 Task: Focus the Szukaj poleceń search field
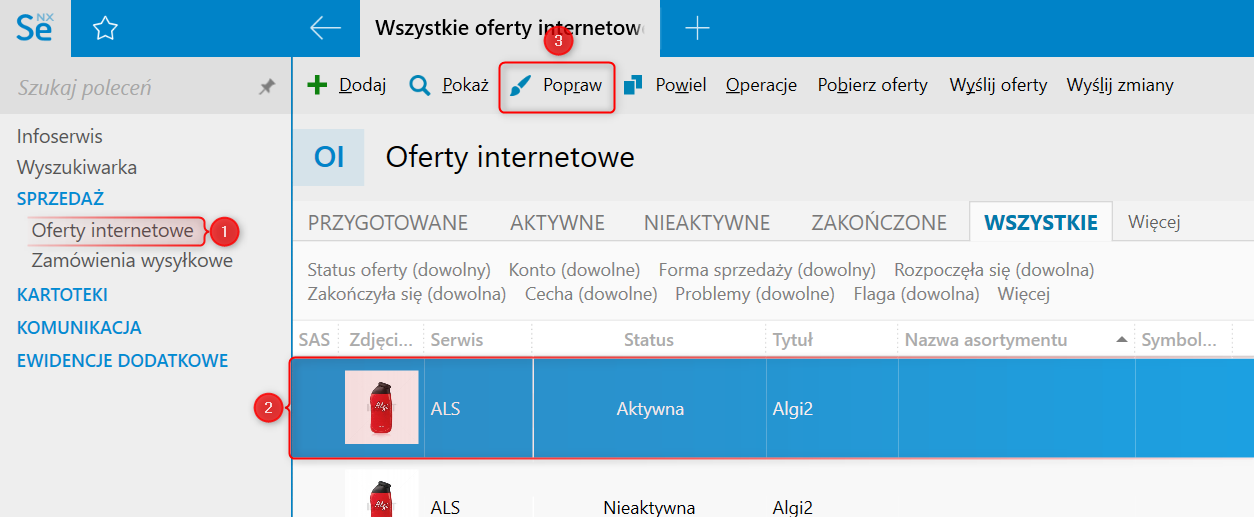pos(130,88)
